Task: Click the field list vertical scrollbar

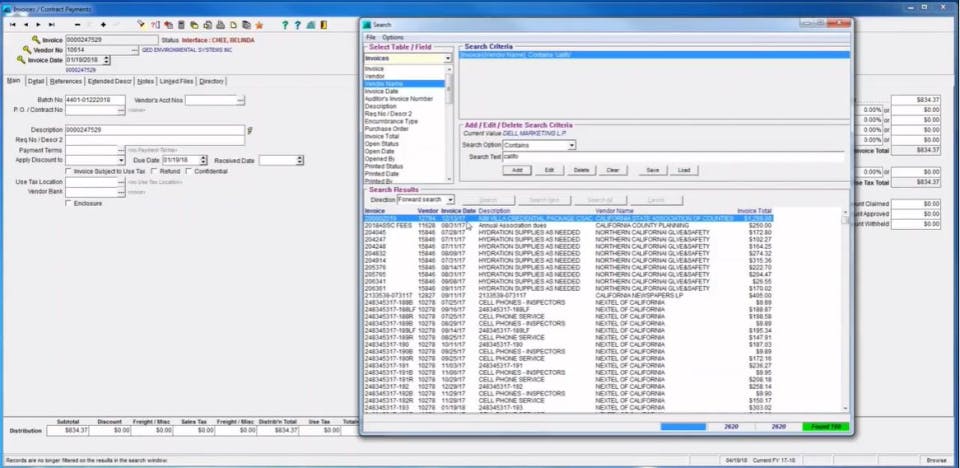Action: tap(450, 124)
